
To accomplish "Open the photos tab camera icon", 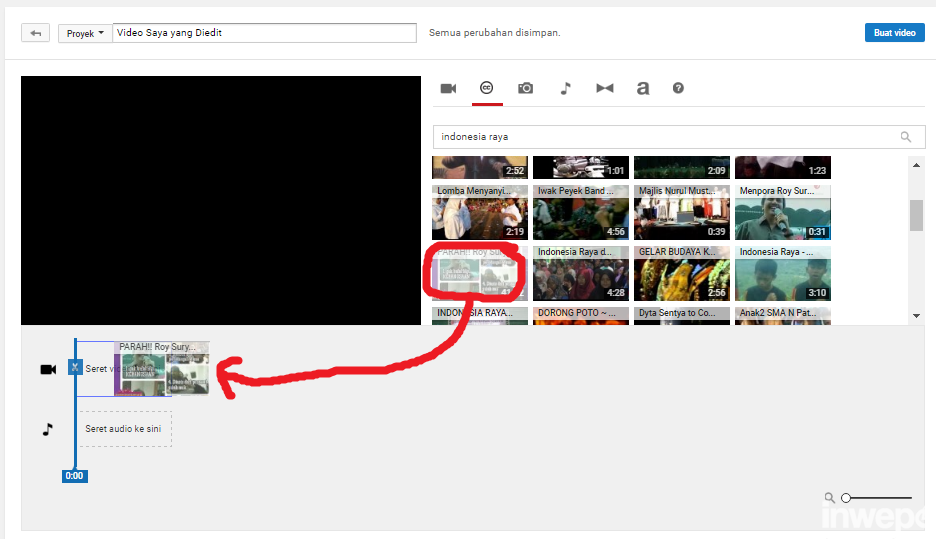I will (525, 88).
